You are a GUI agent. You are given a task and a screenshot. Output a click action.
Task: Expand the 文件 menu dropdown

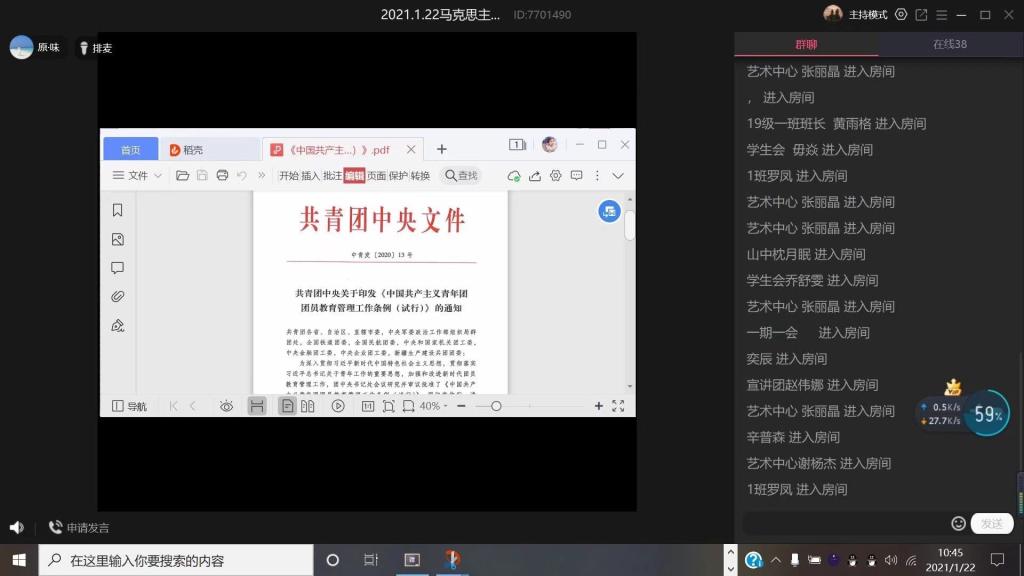coord(138,176)
